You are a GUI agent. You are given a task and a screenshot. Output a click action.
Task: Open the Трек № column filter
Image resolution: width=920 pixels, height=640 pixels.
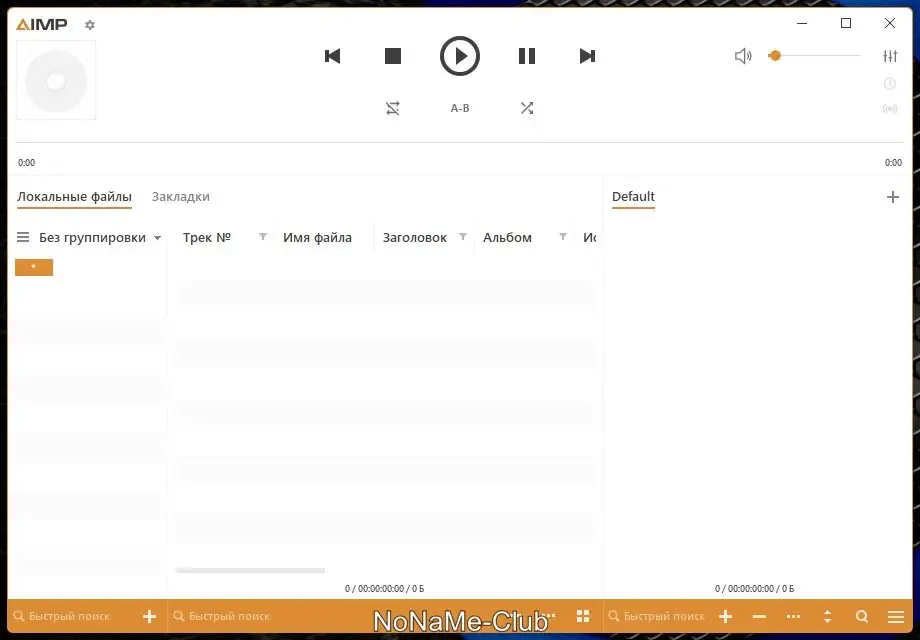click(x=263, y=237)
